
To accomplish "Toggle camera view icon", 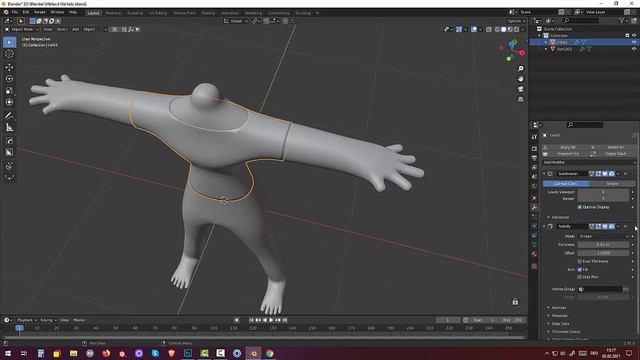I will pos(520,89).
